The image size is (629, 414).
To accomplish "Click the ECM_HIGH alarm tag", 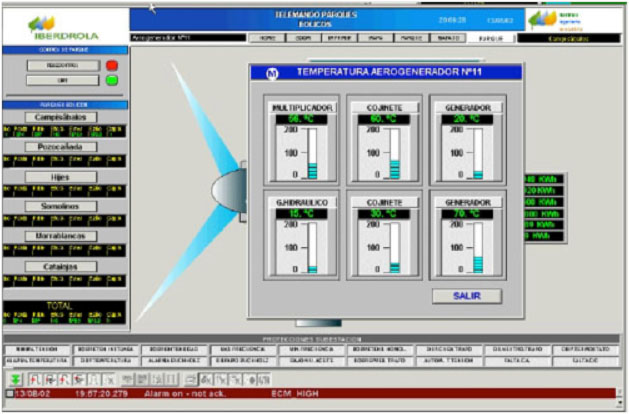I will (x=295, y=394).
